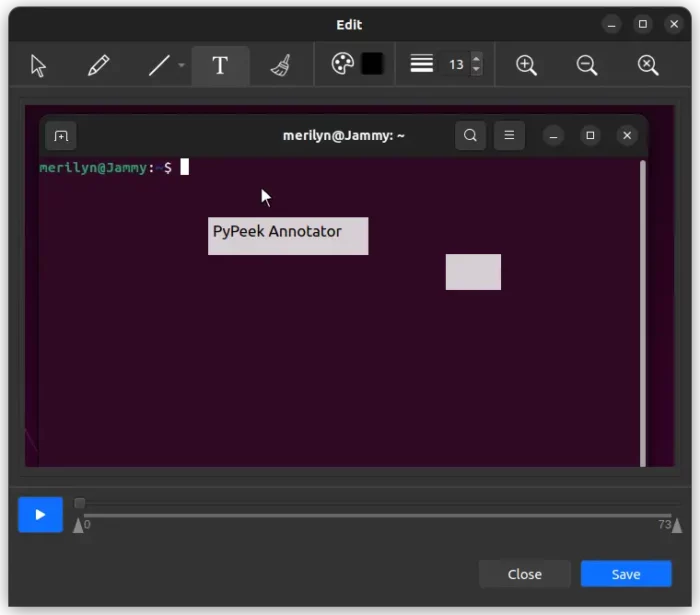Image resolution: width=700 pixels, height=615 pixels.
Task: Click the broom clear-annotations tool
Action: pyautogui.click(x=281, y=65)
